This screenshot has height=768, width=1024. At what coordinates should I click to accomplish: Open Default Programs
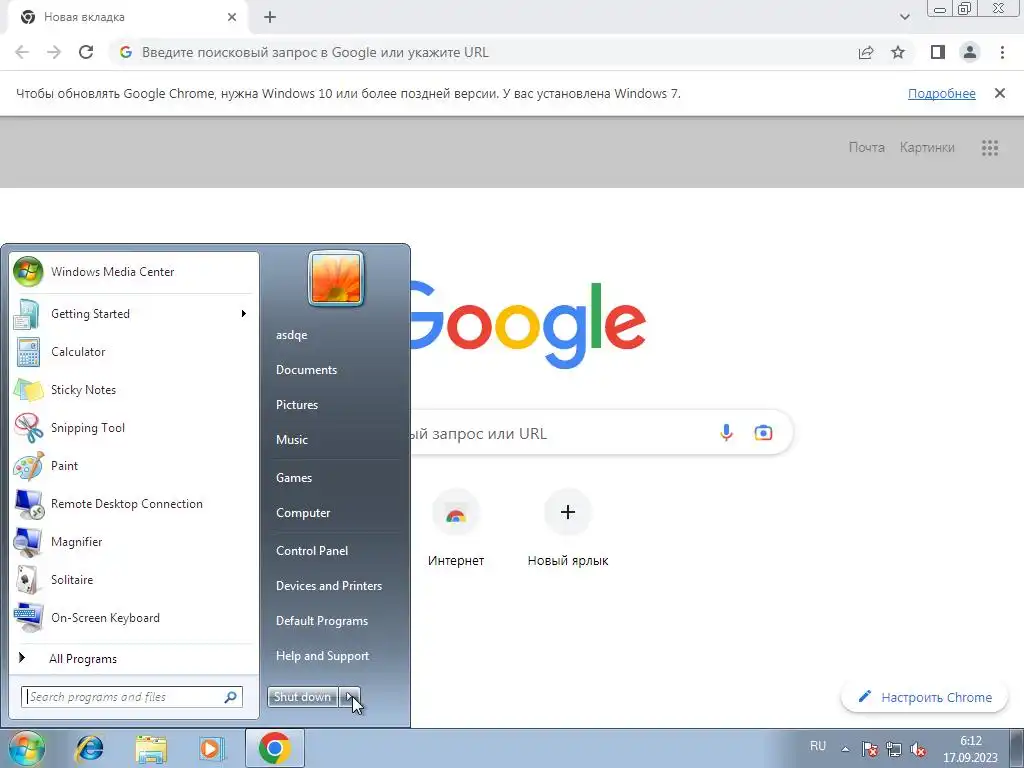pos(336,621)
